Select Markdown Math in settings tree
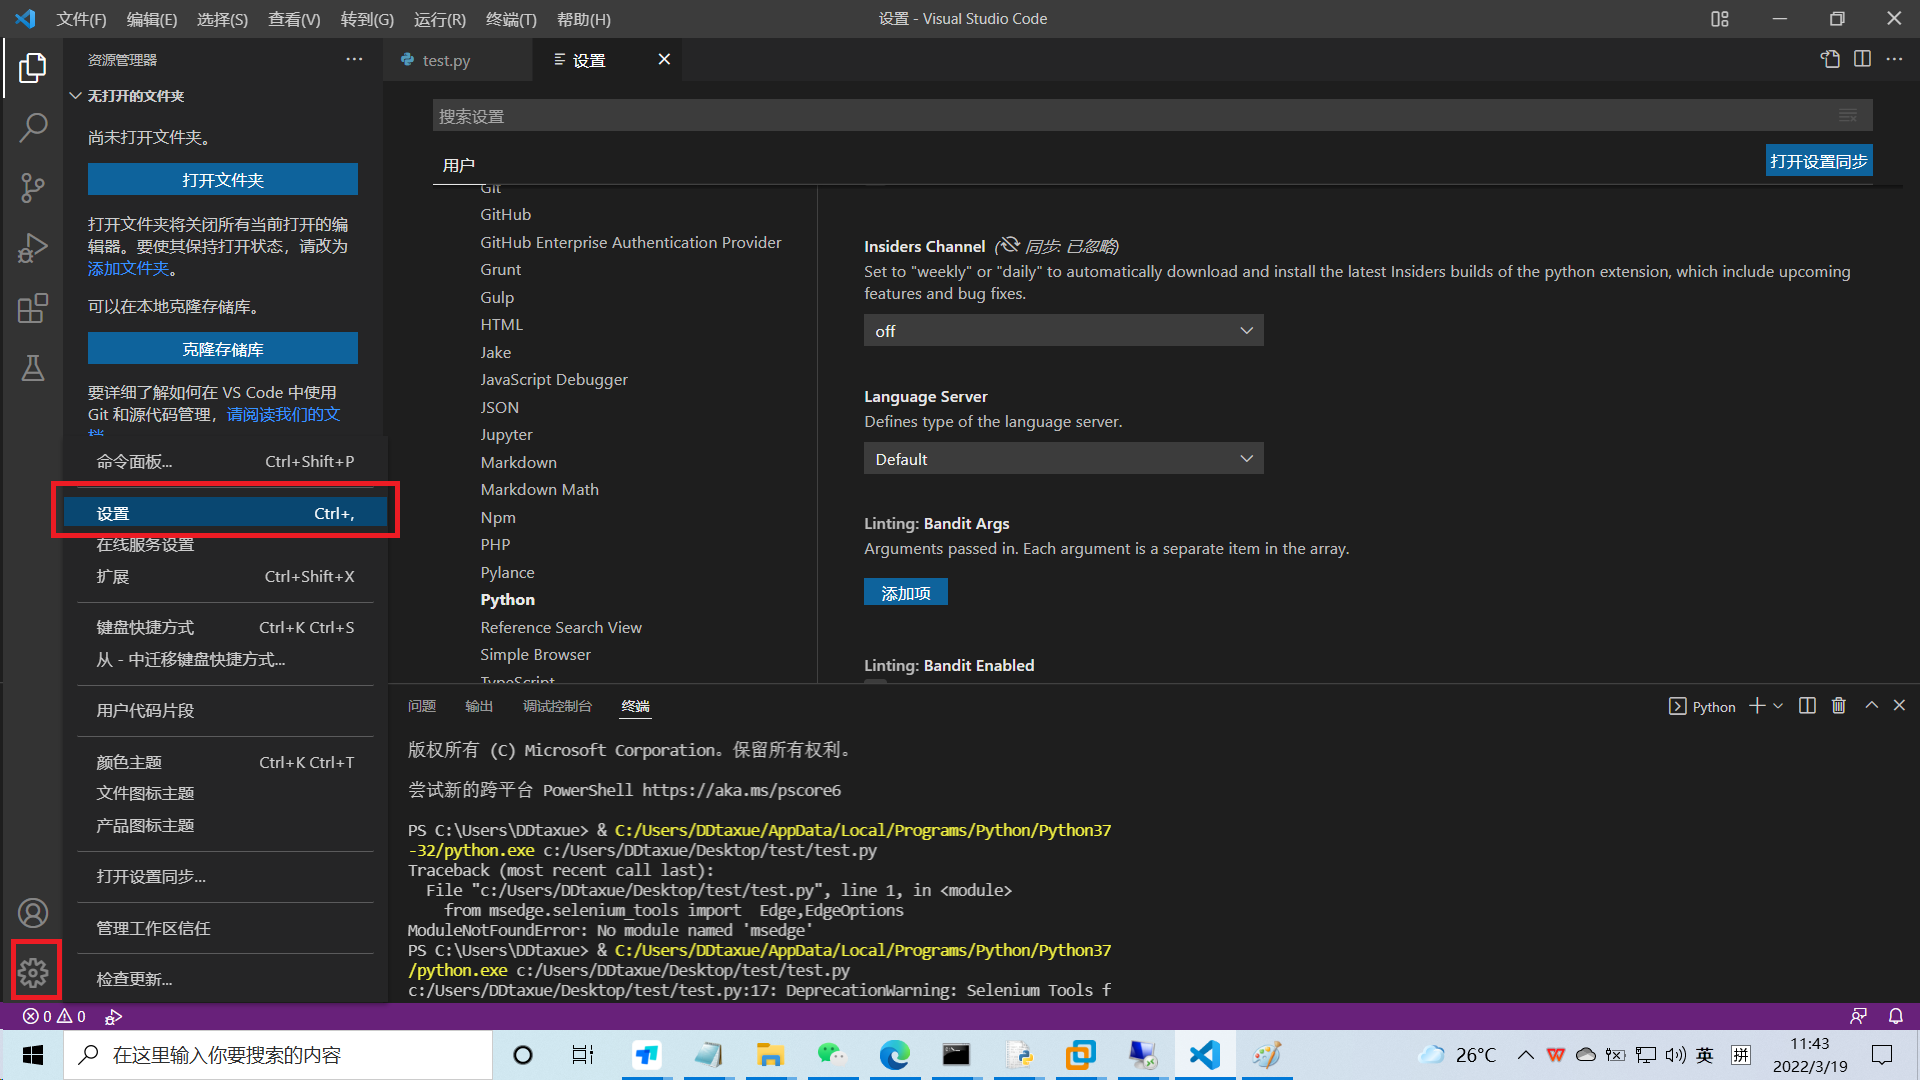 [x=540, y=489]
